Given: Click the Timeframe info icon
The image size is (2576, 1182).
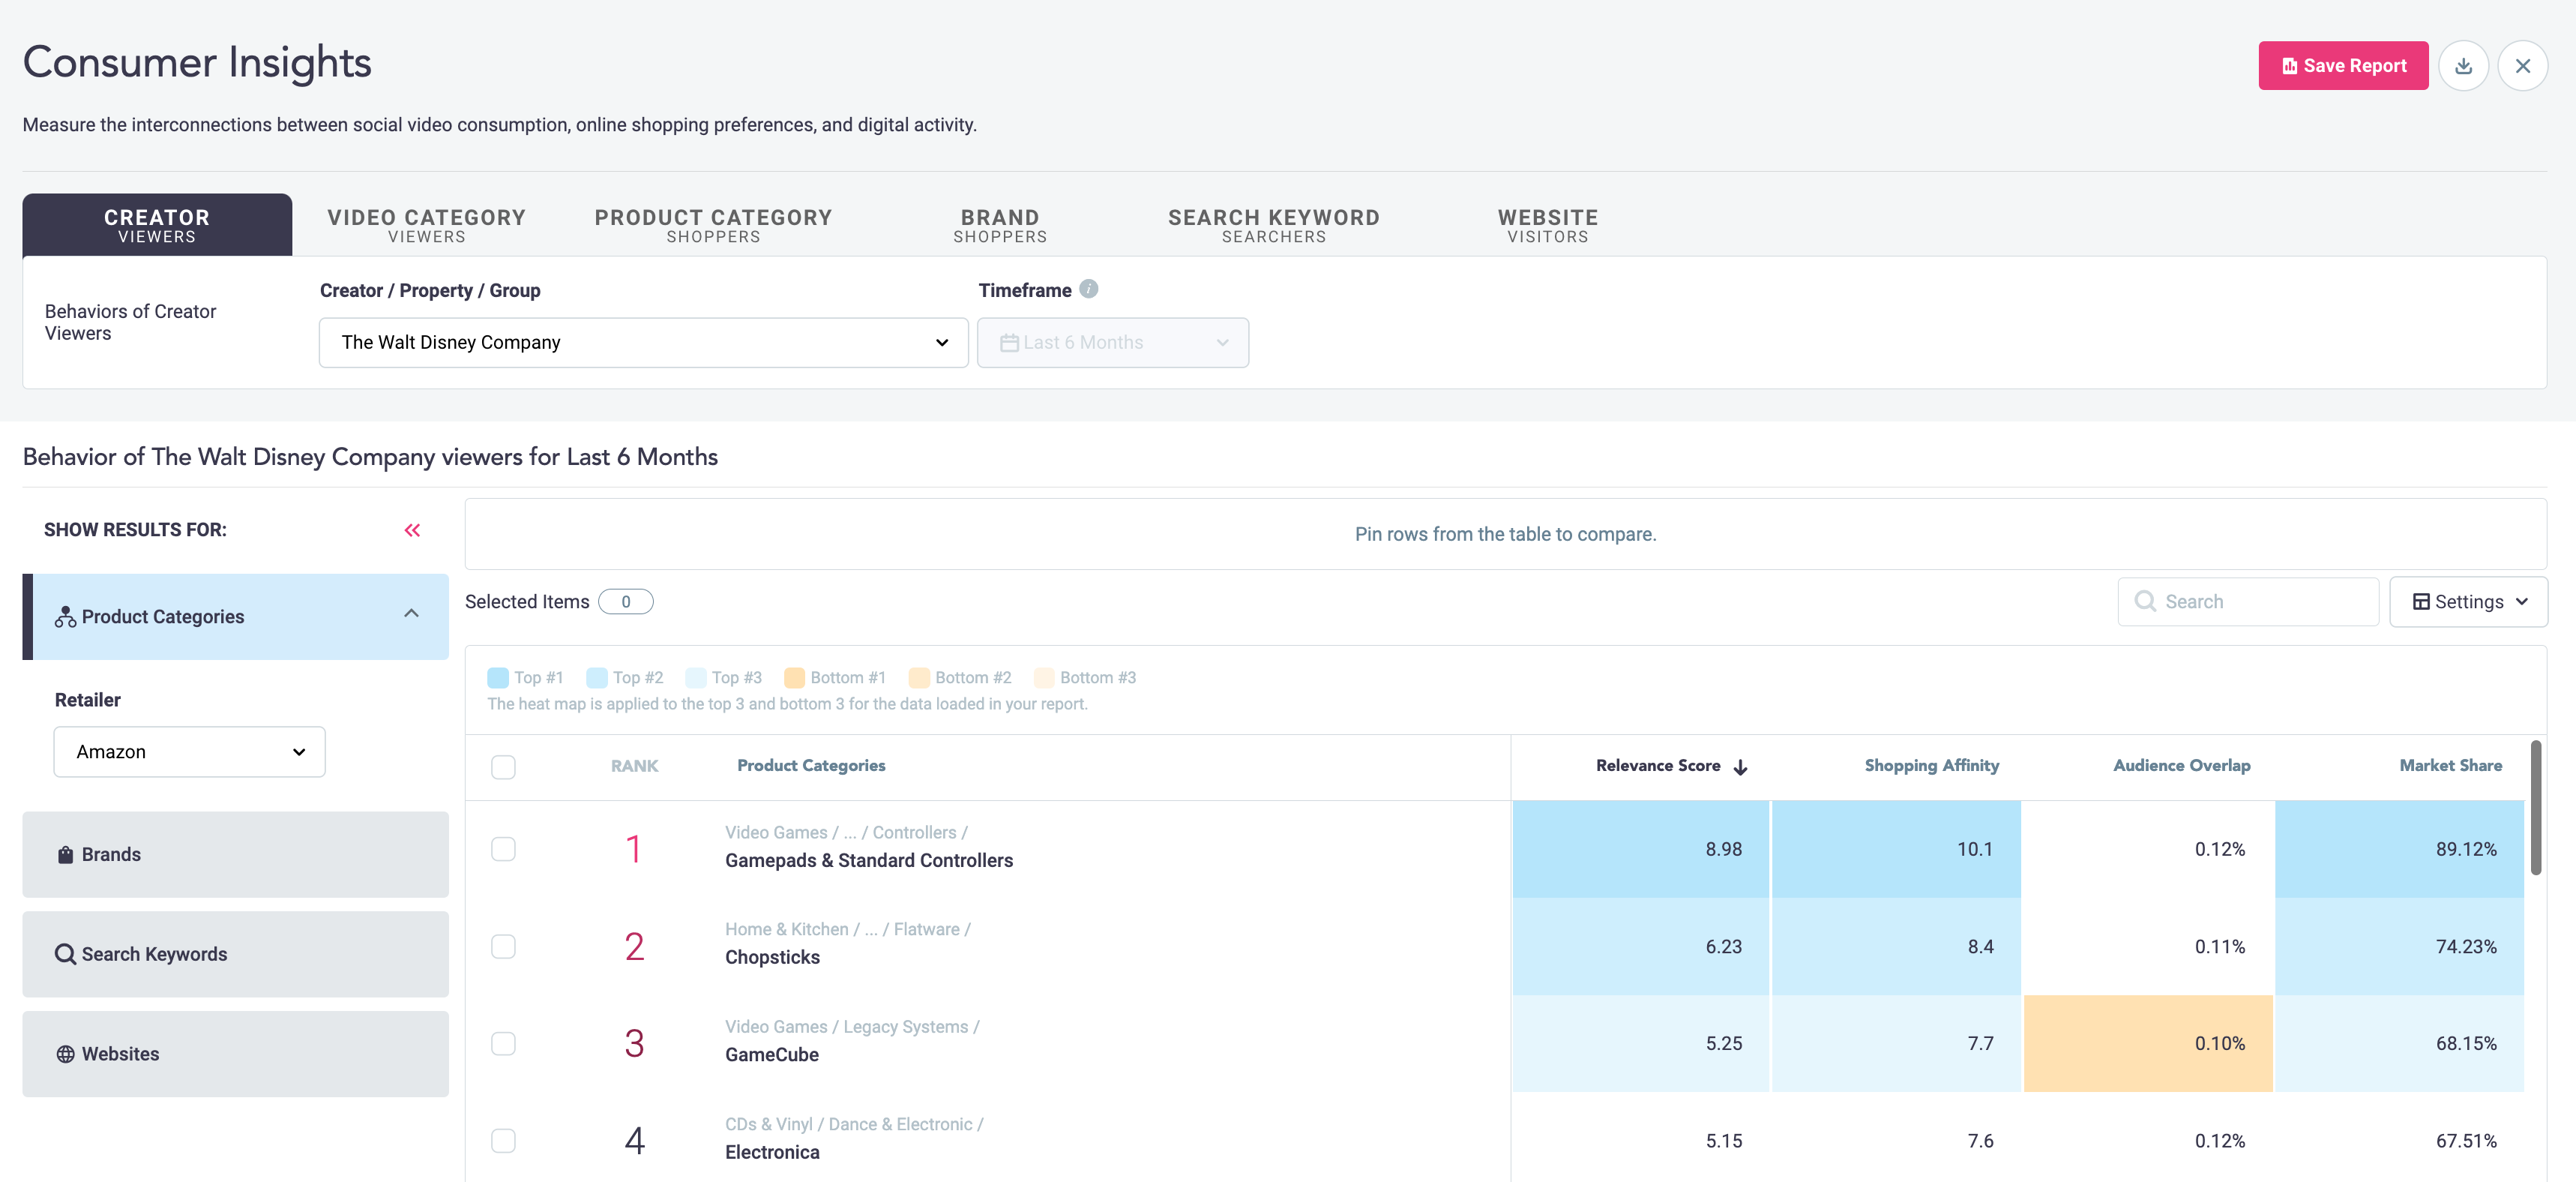Looking at the screenshot, I should point(1089,289).
